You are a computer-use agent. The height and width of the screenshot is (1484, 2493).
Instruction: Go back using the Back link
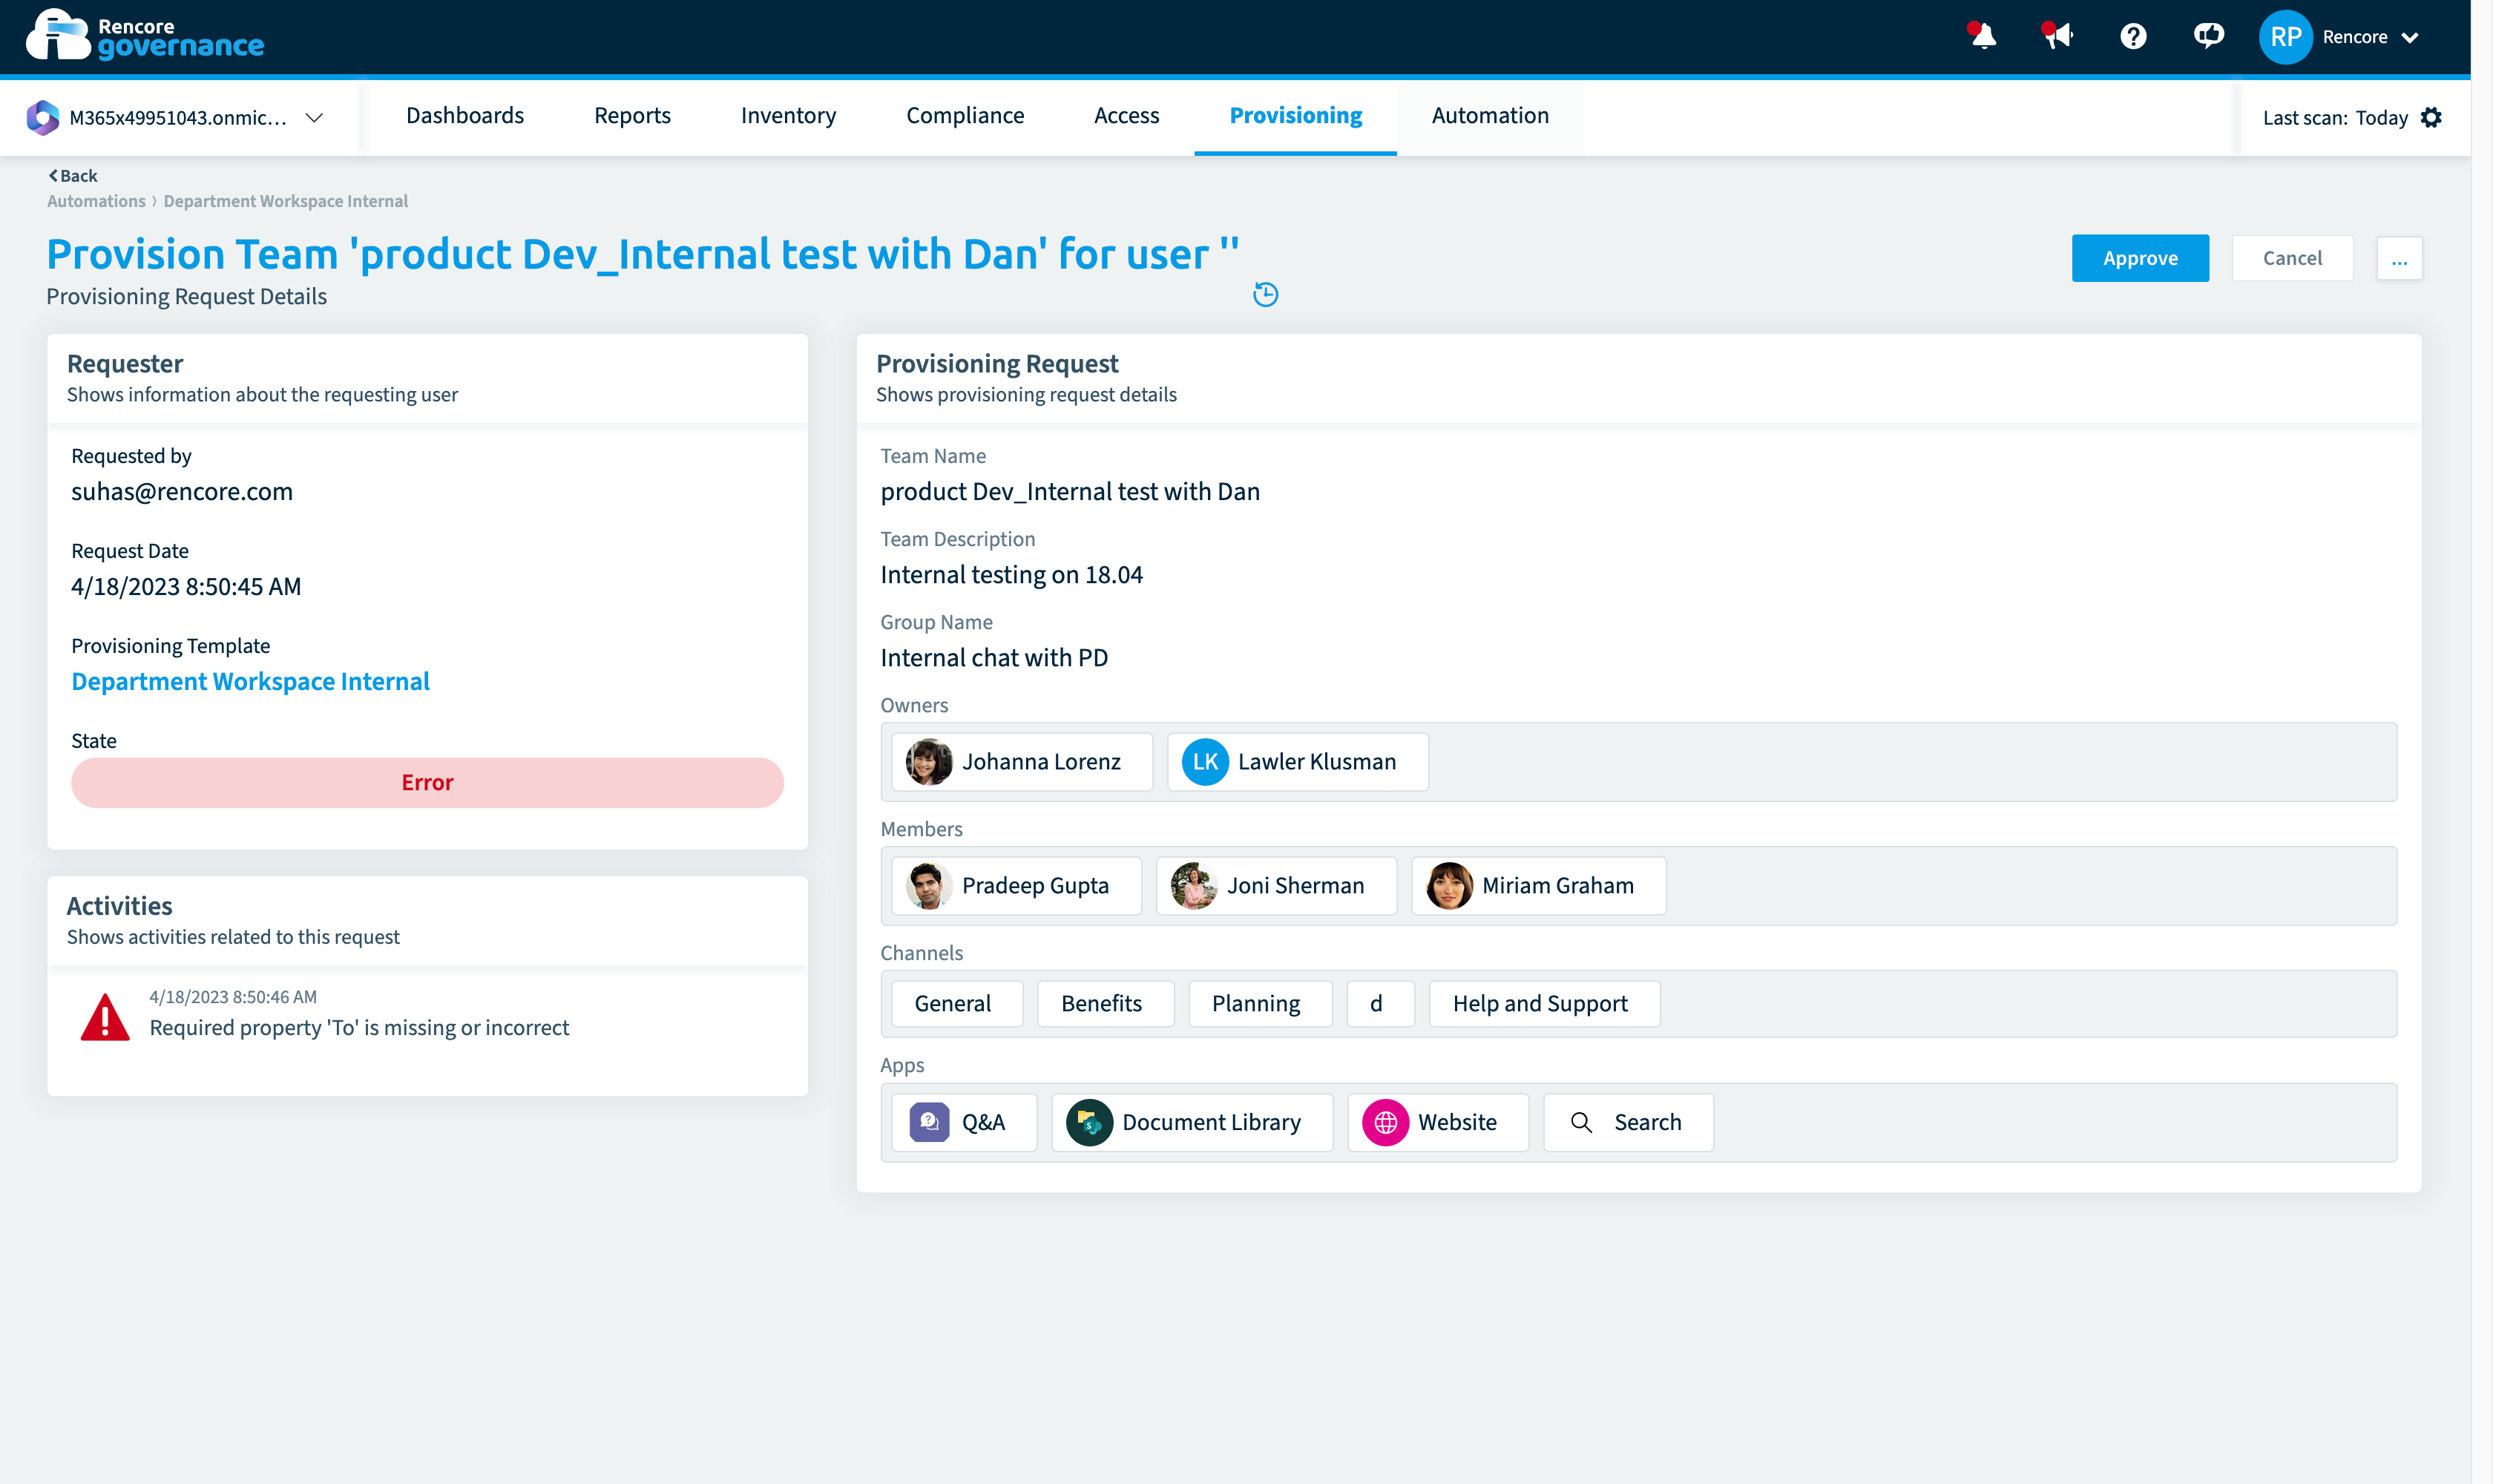72,175
